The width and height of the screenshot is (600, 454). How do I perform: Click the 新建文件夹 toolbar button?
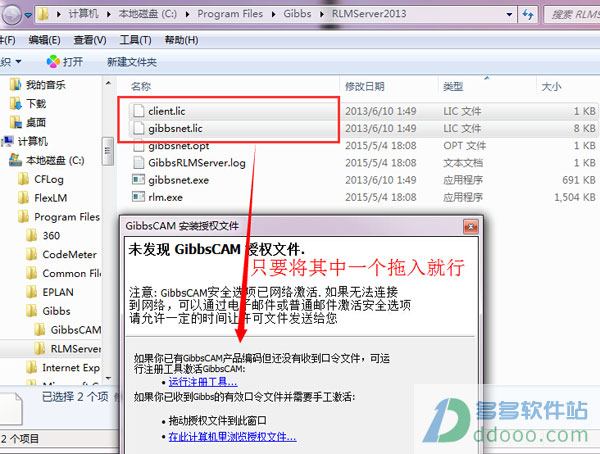[132, 62]
